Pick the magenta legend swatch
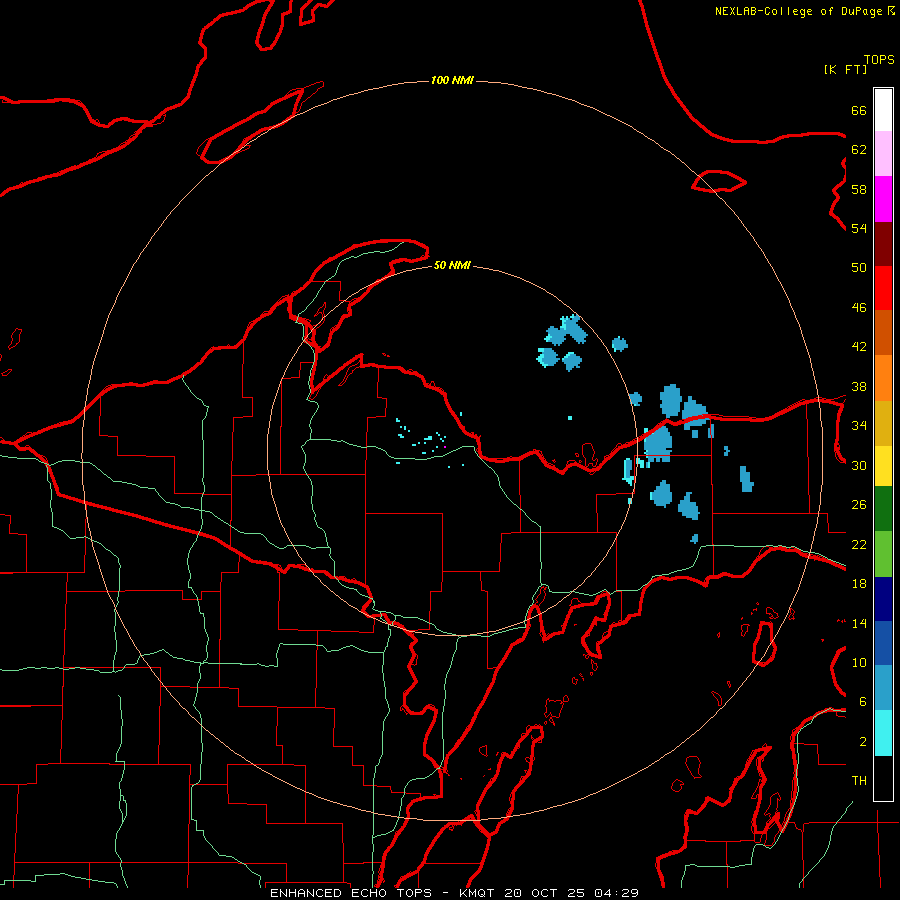The height and width of the screenshot is (900, 900). 883,199
